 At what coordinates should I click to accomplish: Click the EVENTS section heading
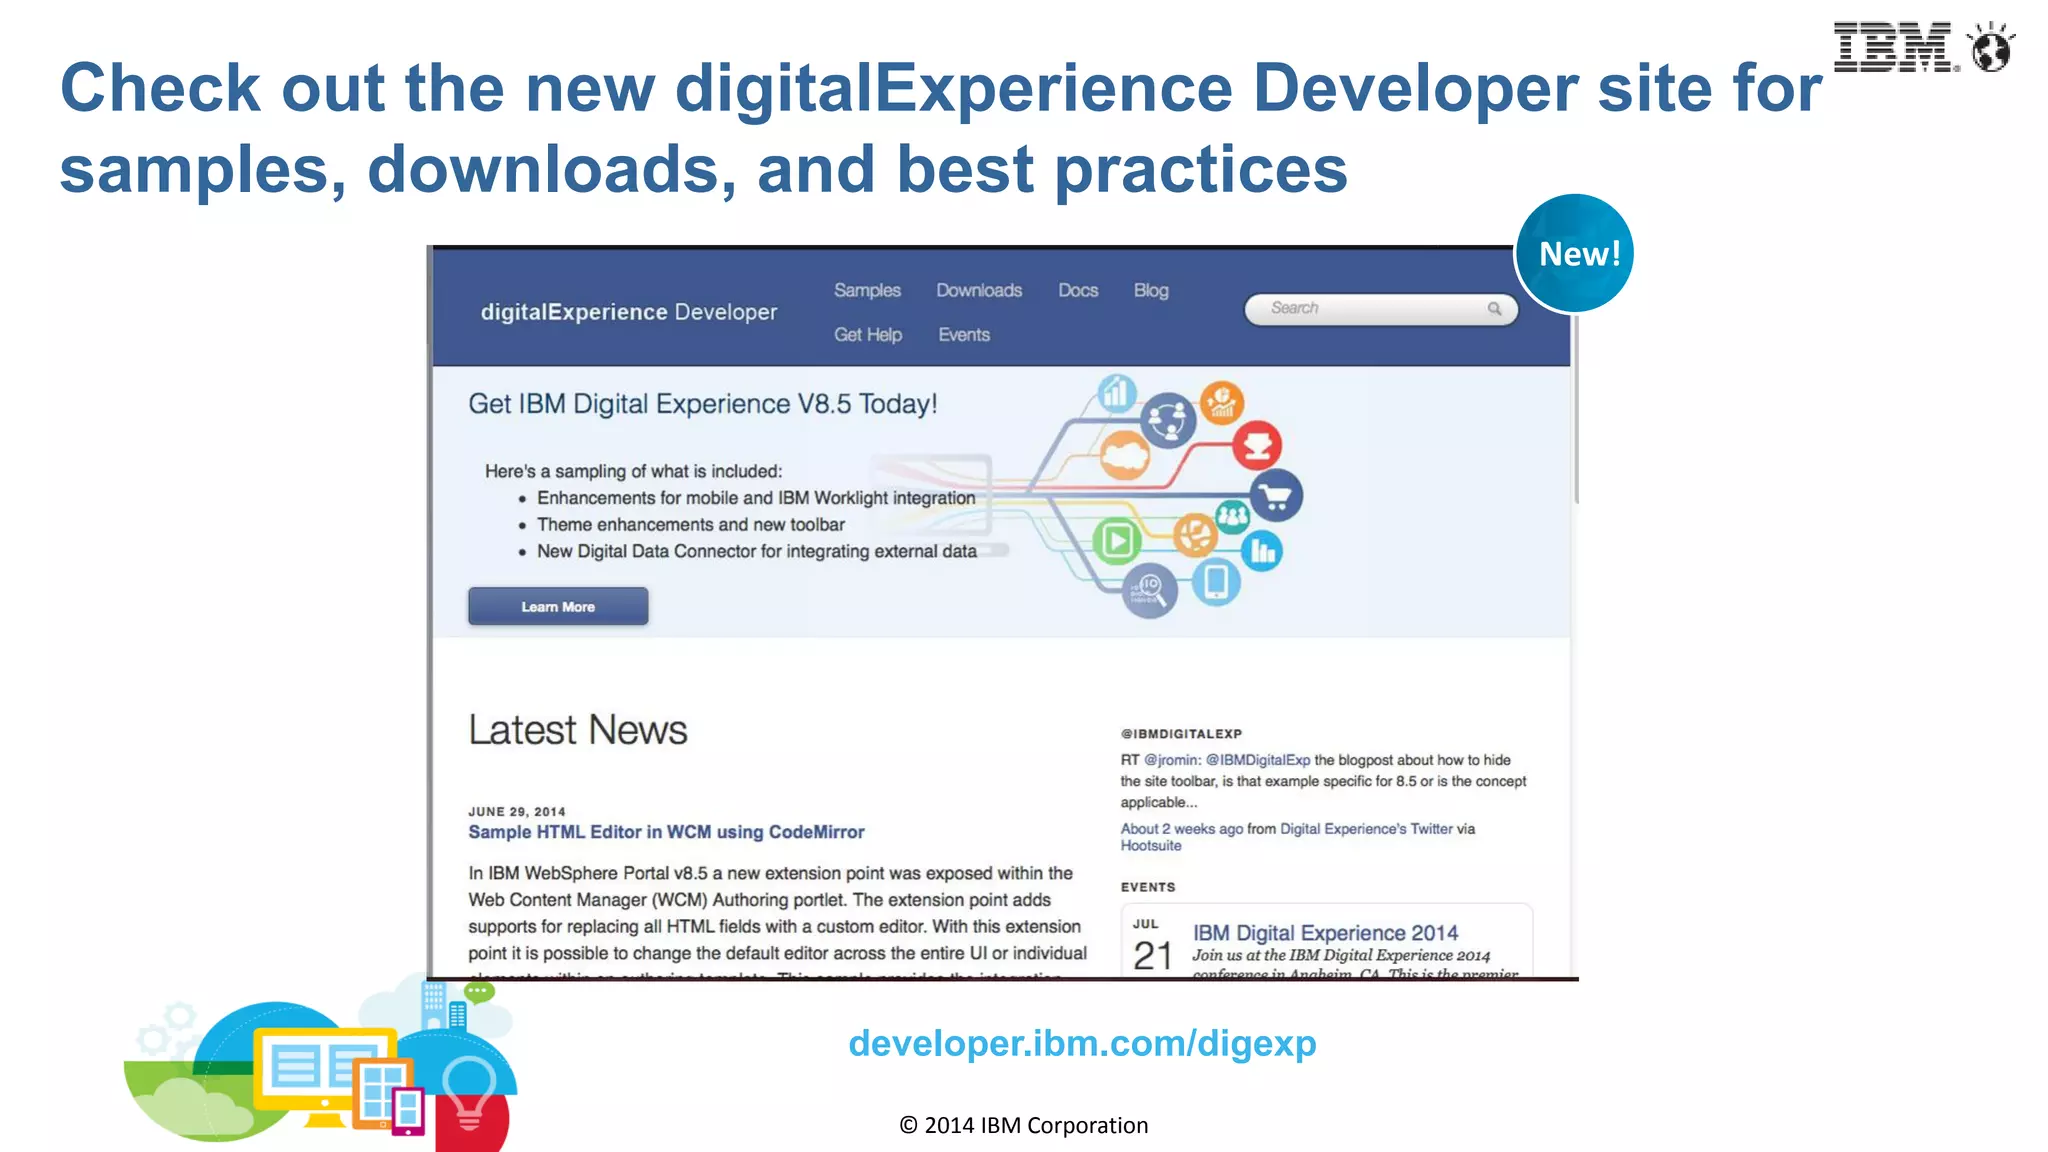tap(1148, 887)
